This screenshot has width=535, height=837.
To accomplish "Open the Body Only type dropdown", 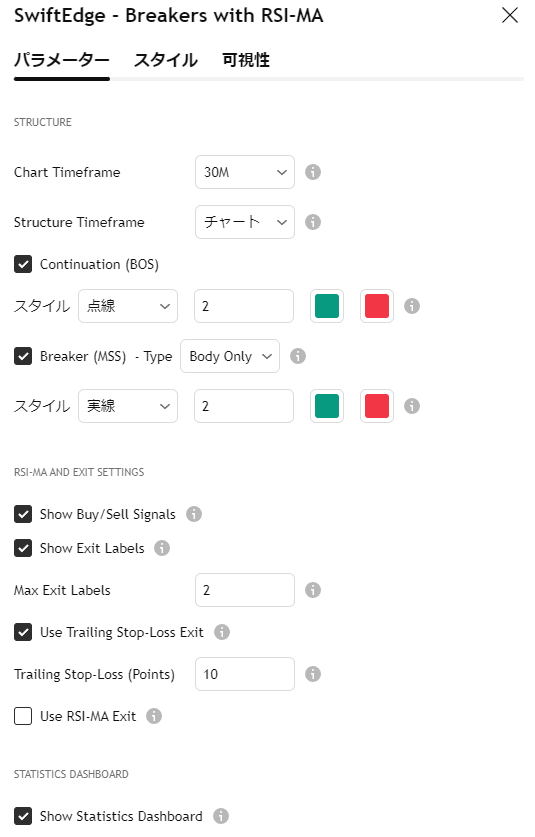I will click(x=230, y=356).
